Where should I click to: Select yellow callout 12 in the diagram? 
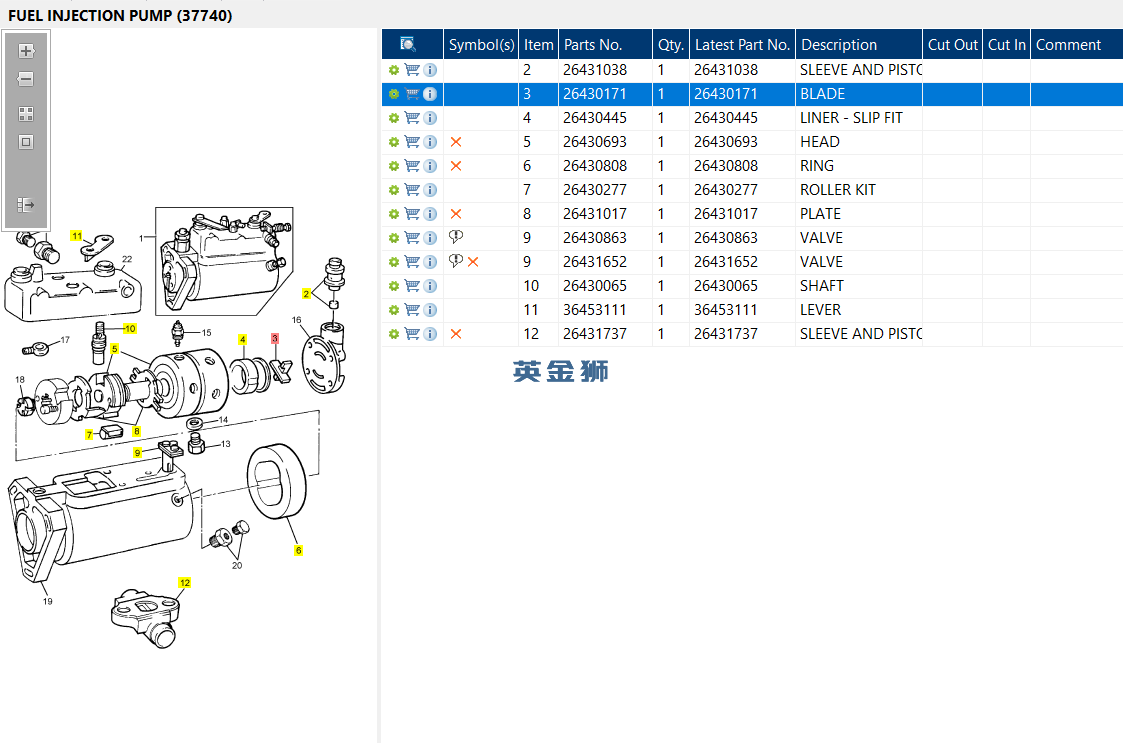pyautogui.click(x=185, y=583)
